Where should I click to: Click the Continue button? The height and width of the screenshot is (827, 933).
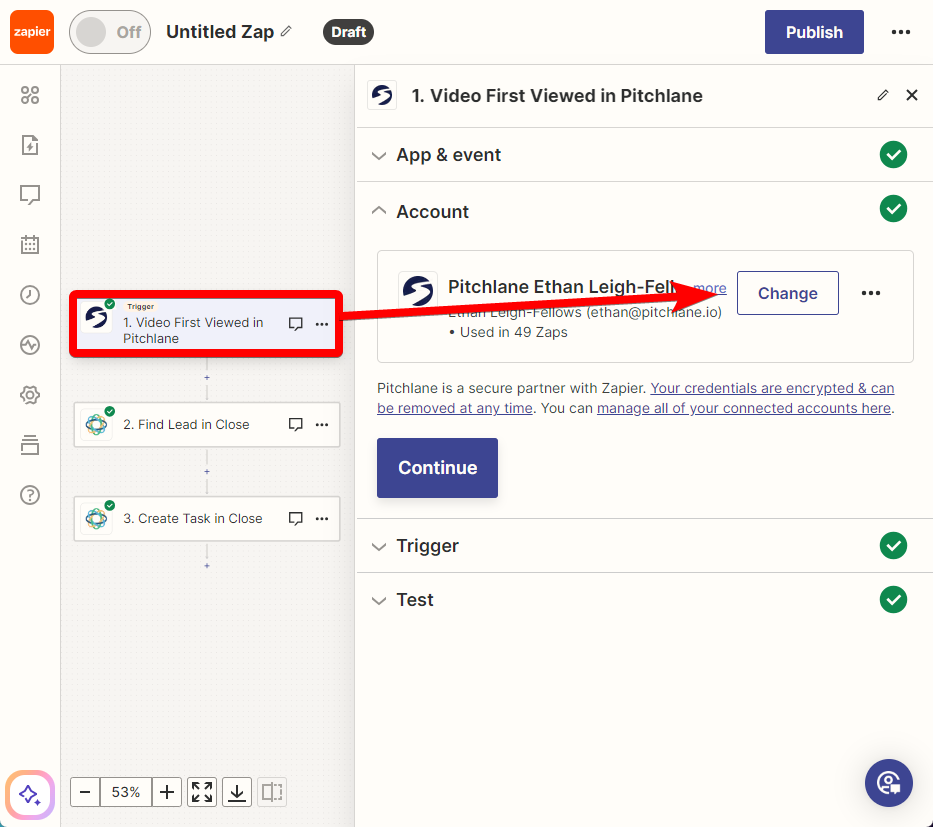coord(437,468)
